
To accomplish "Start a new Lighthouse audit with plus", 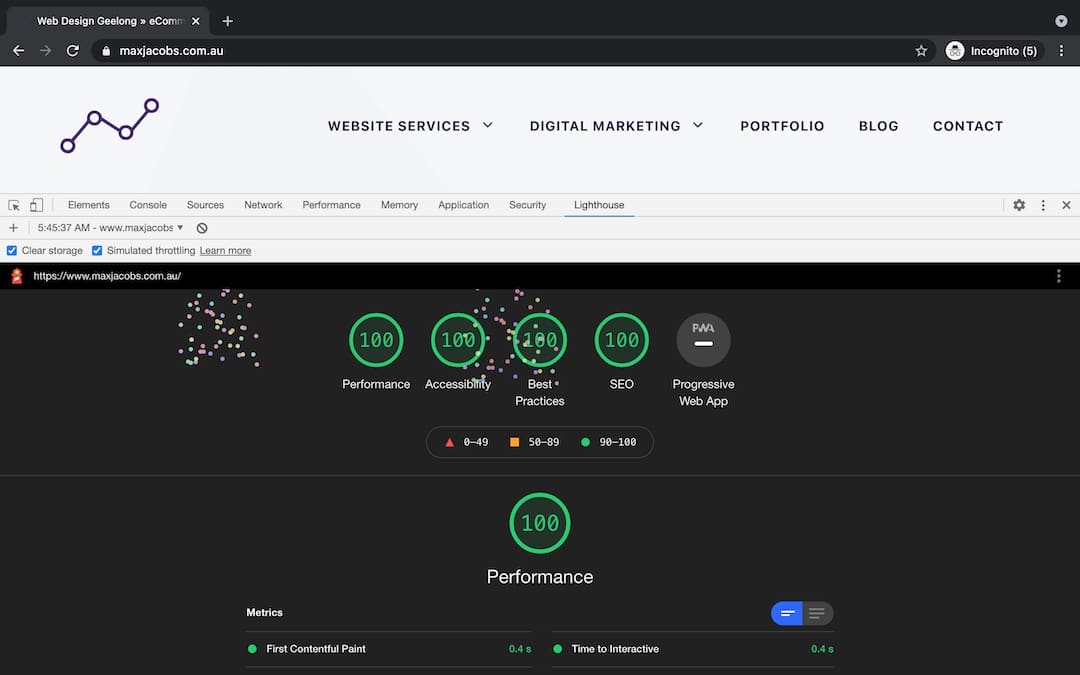I will (13, 228).
